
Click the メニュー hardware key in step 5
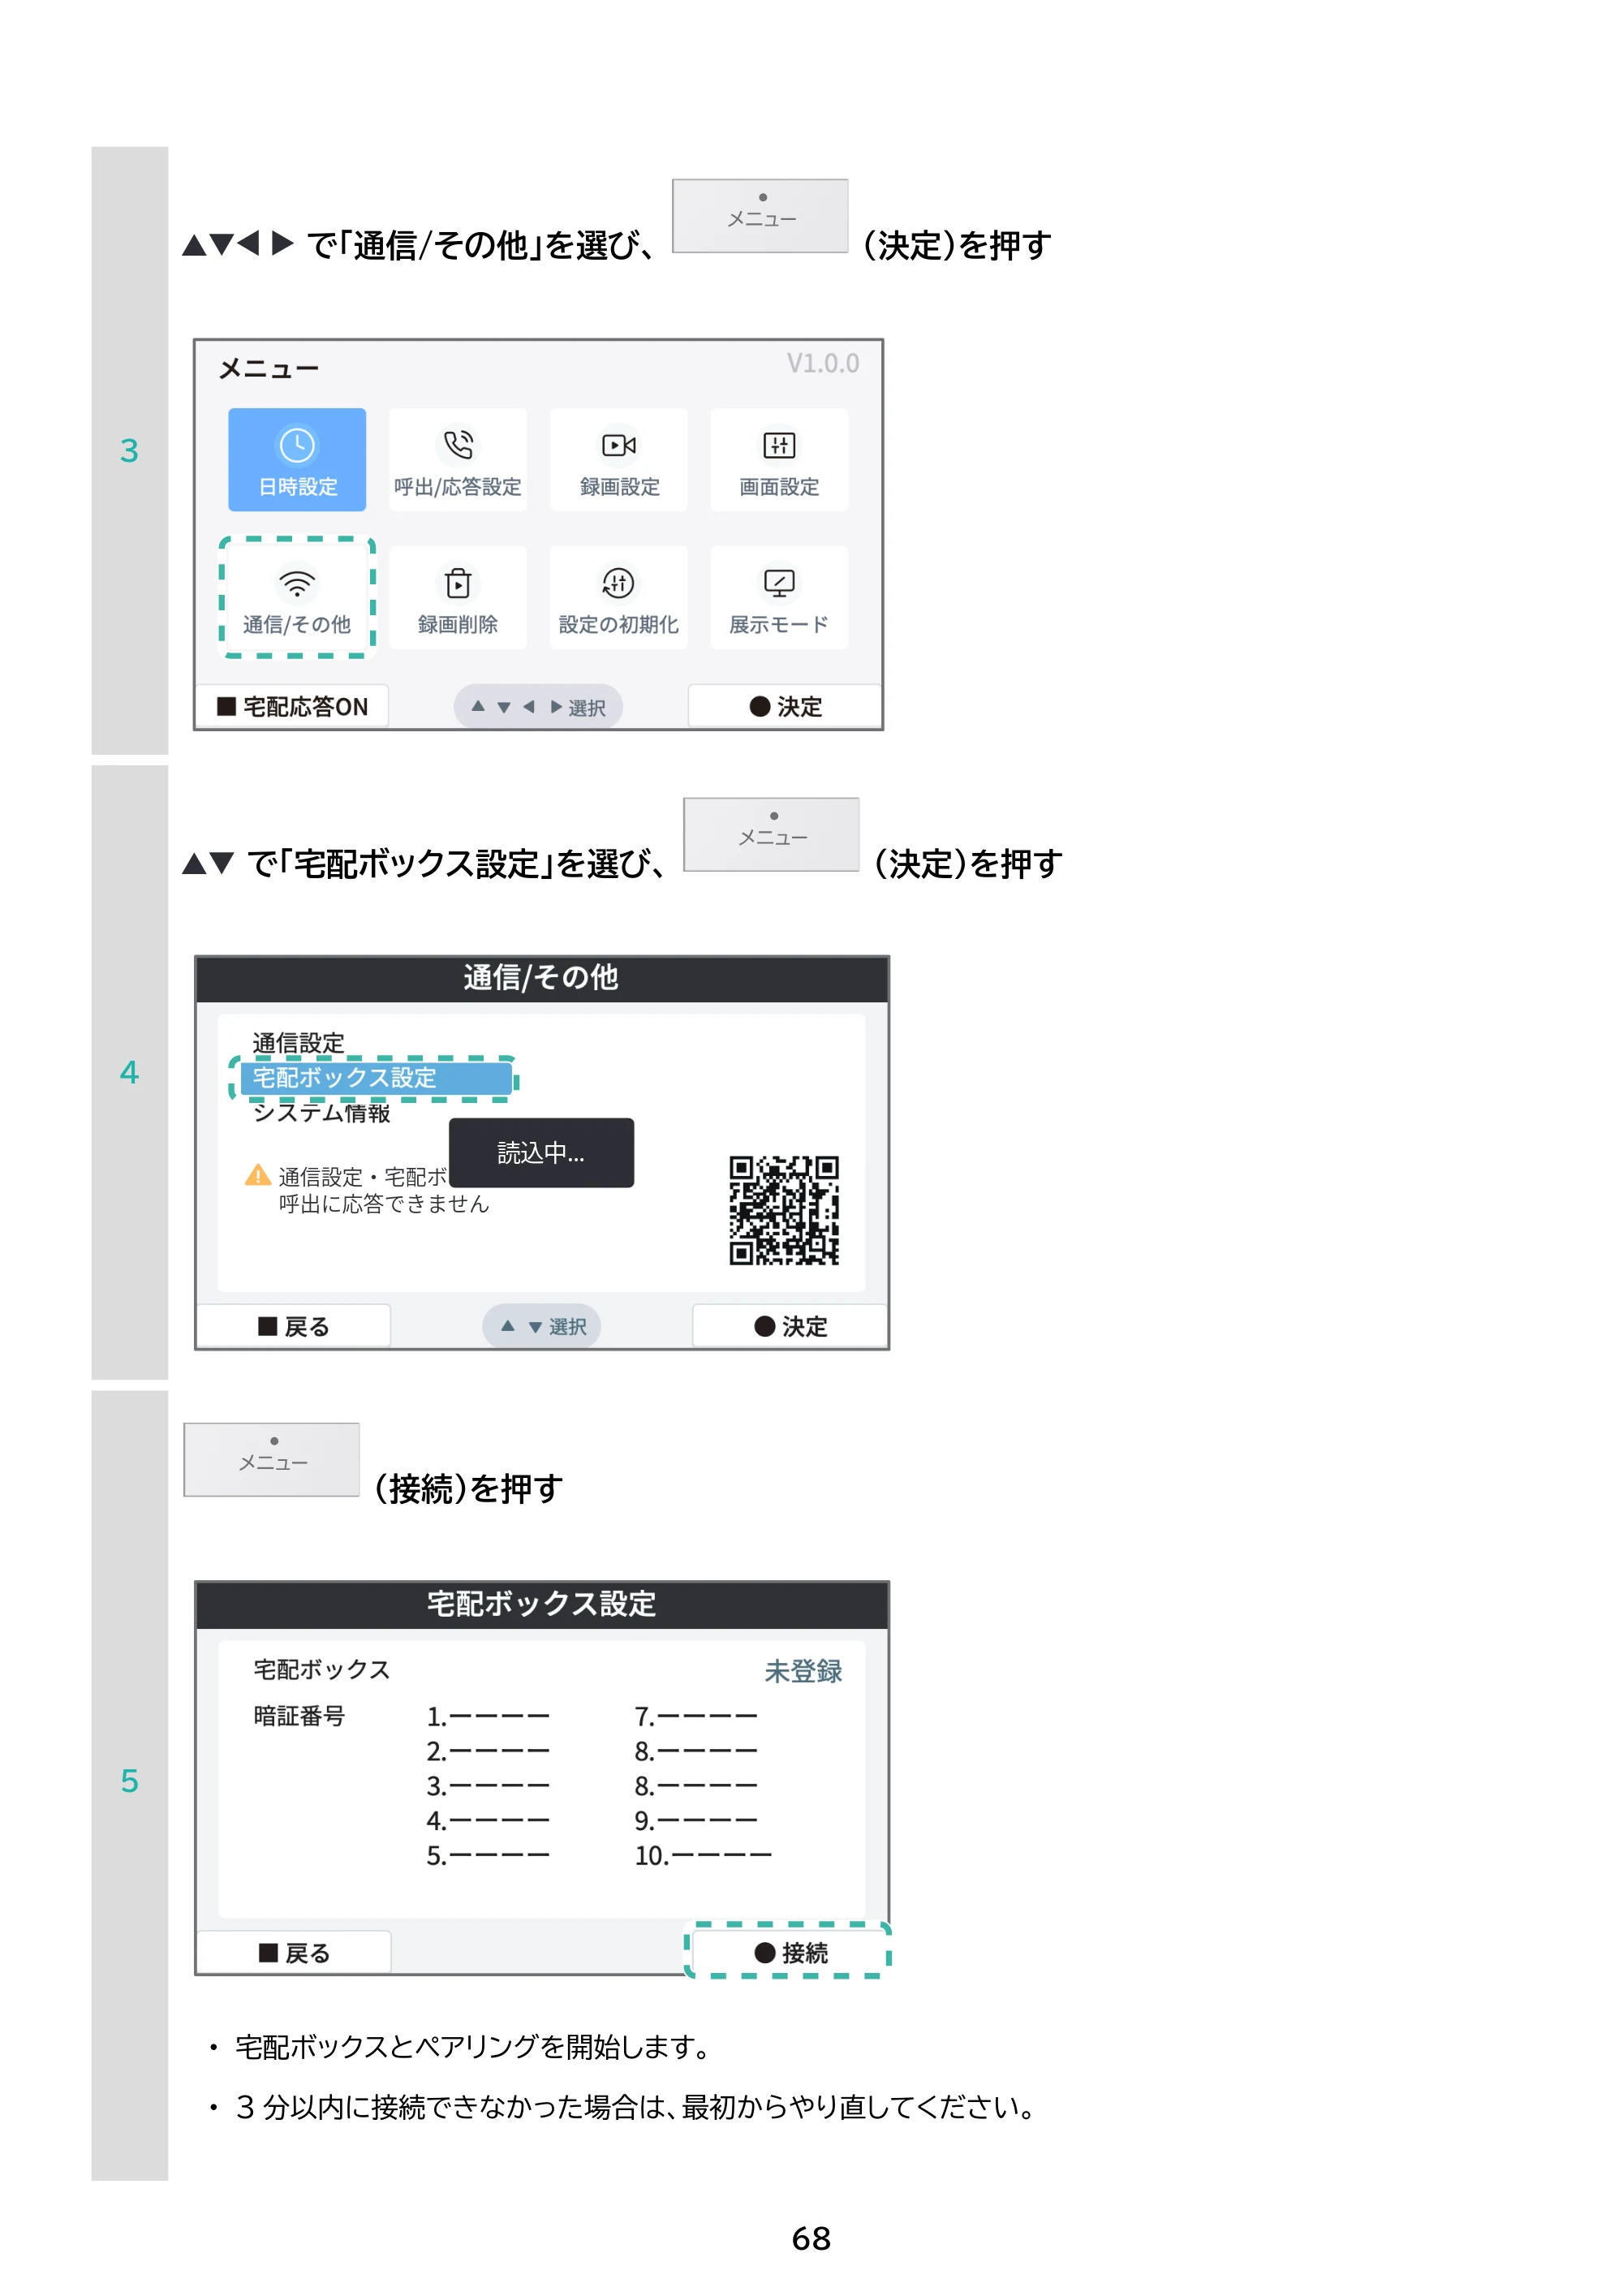[x=271, y=1460]
